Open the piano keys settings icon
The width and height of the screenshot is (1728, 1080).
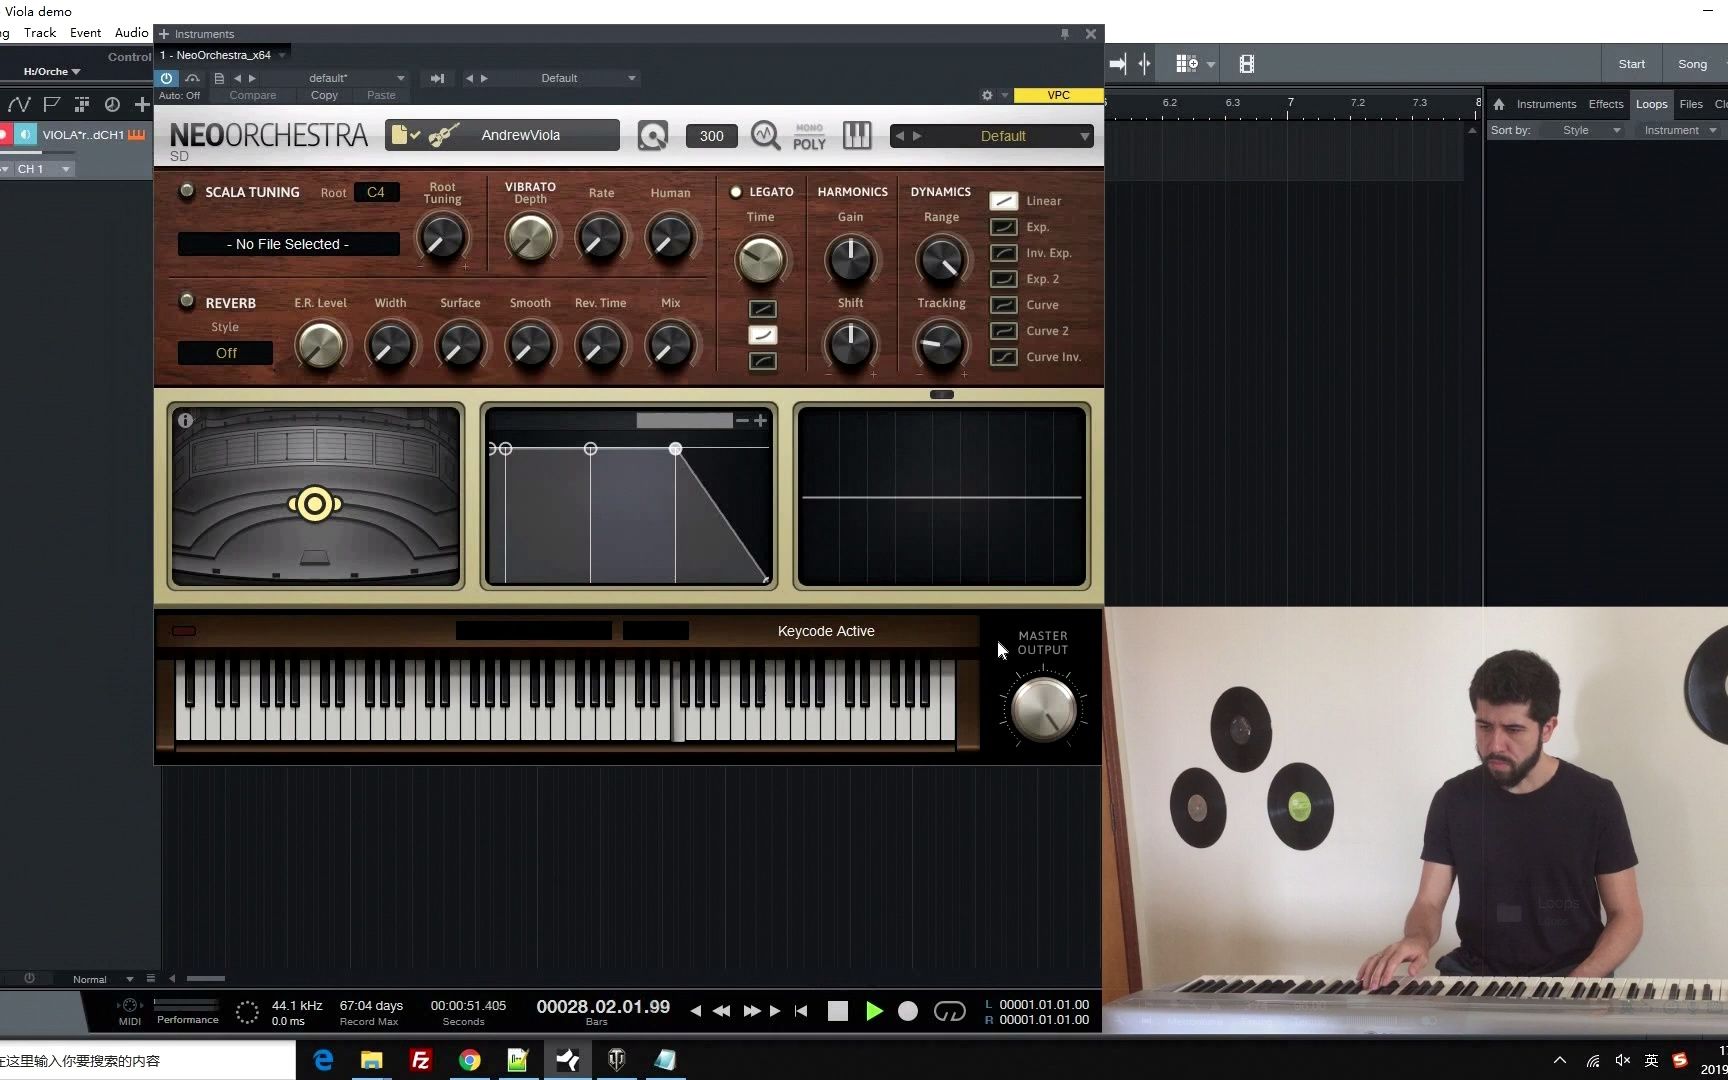(x=857, y=135)
